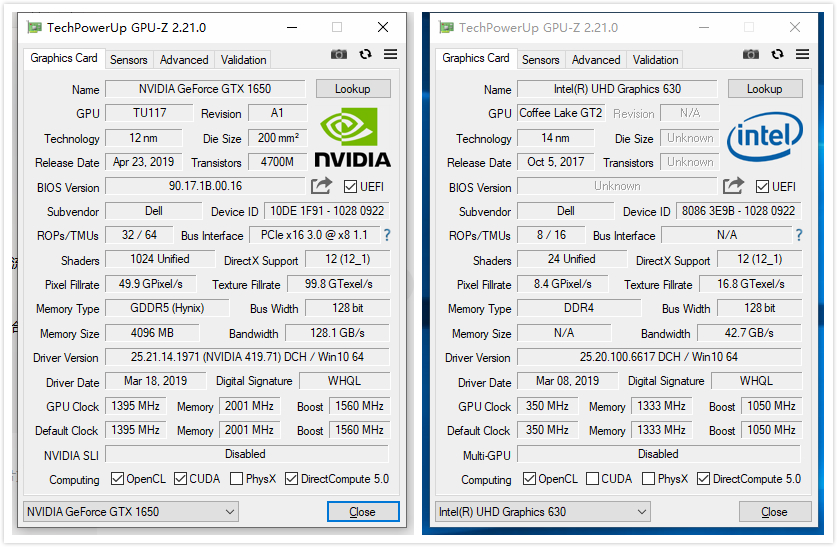The height and width of the screenshot is (547, 837).
Task: Click the Device ID value 8086 3E9B - 1028 0922
Action: [x=739, y=211]
